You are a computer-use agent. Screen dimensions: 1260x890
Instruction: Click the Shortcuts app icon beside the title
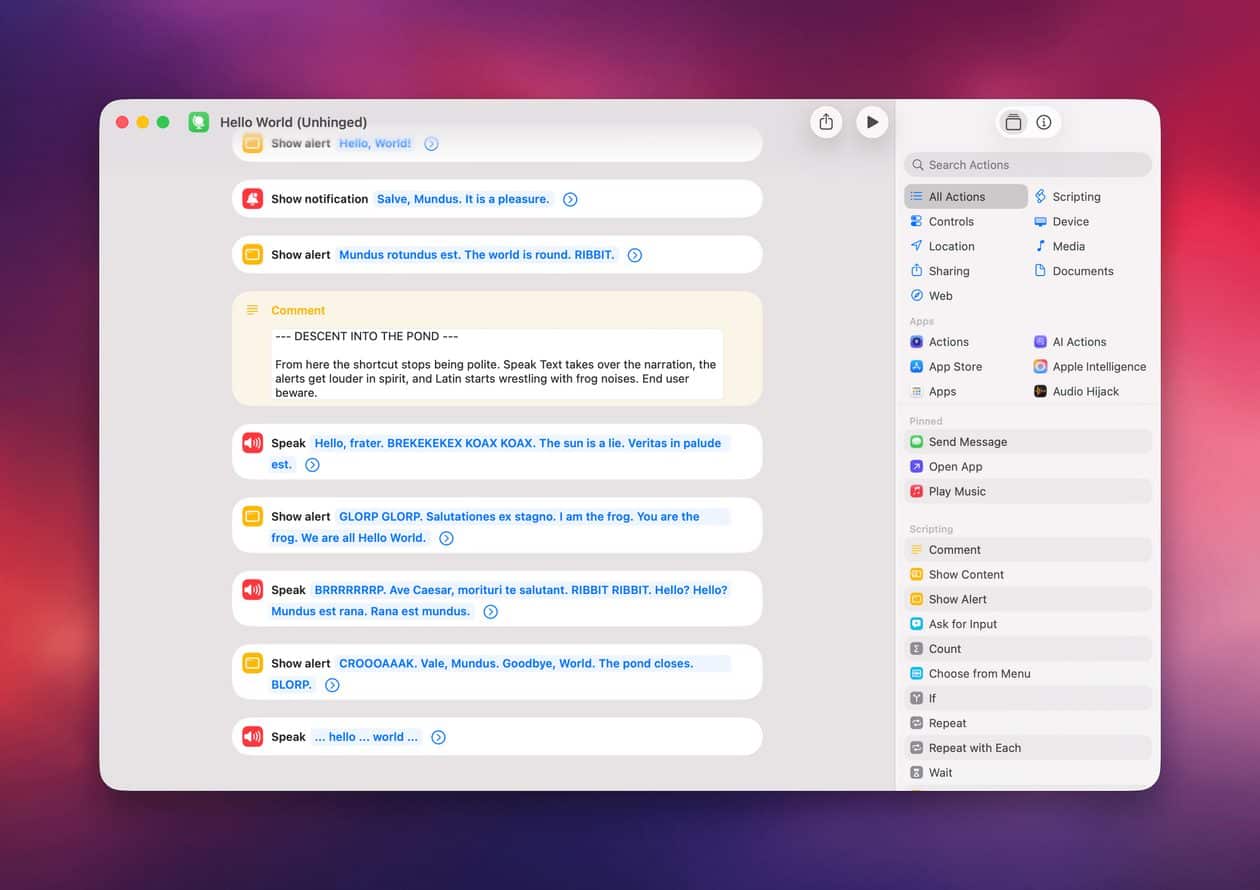199,122
